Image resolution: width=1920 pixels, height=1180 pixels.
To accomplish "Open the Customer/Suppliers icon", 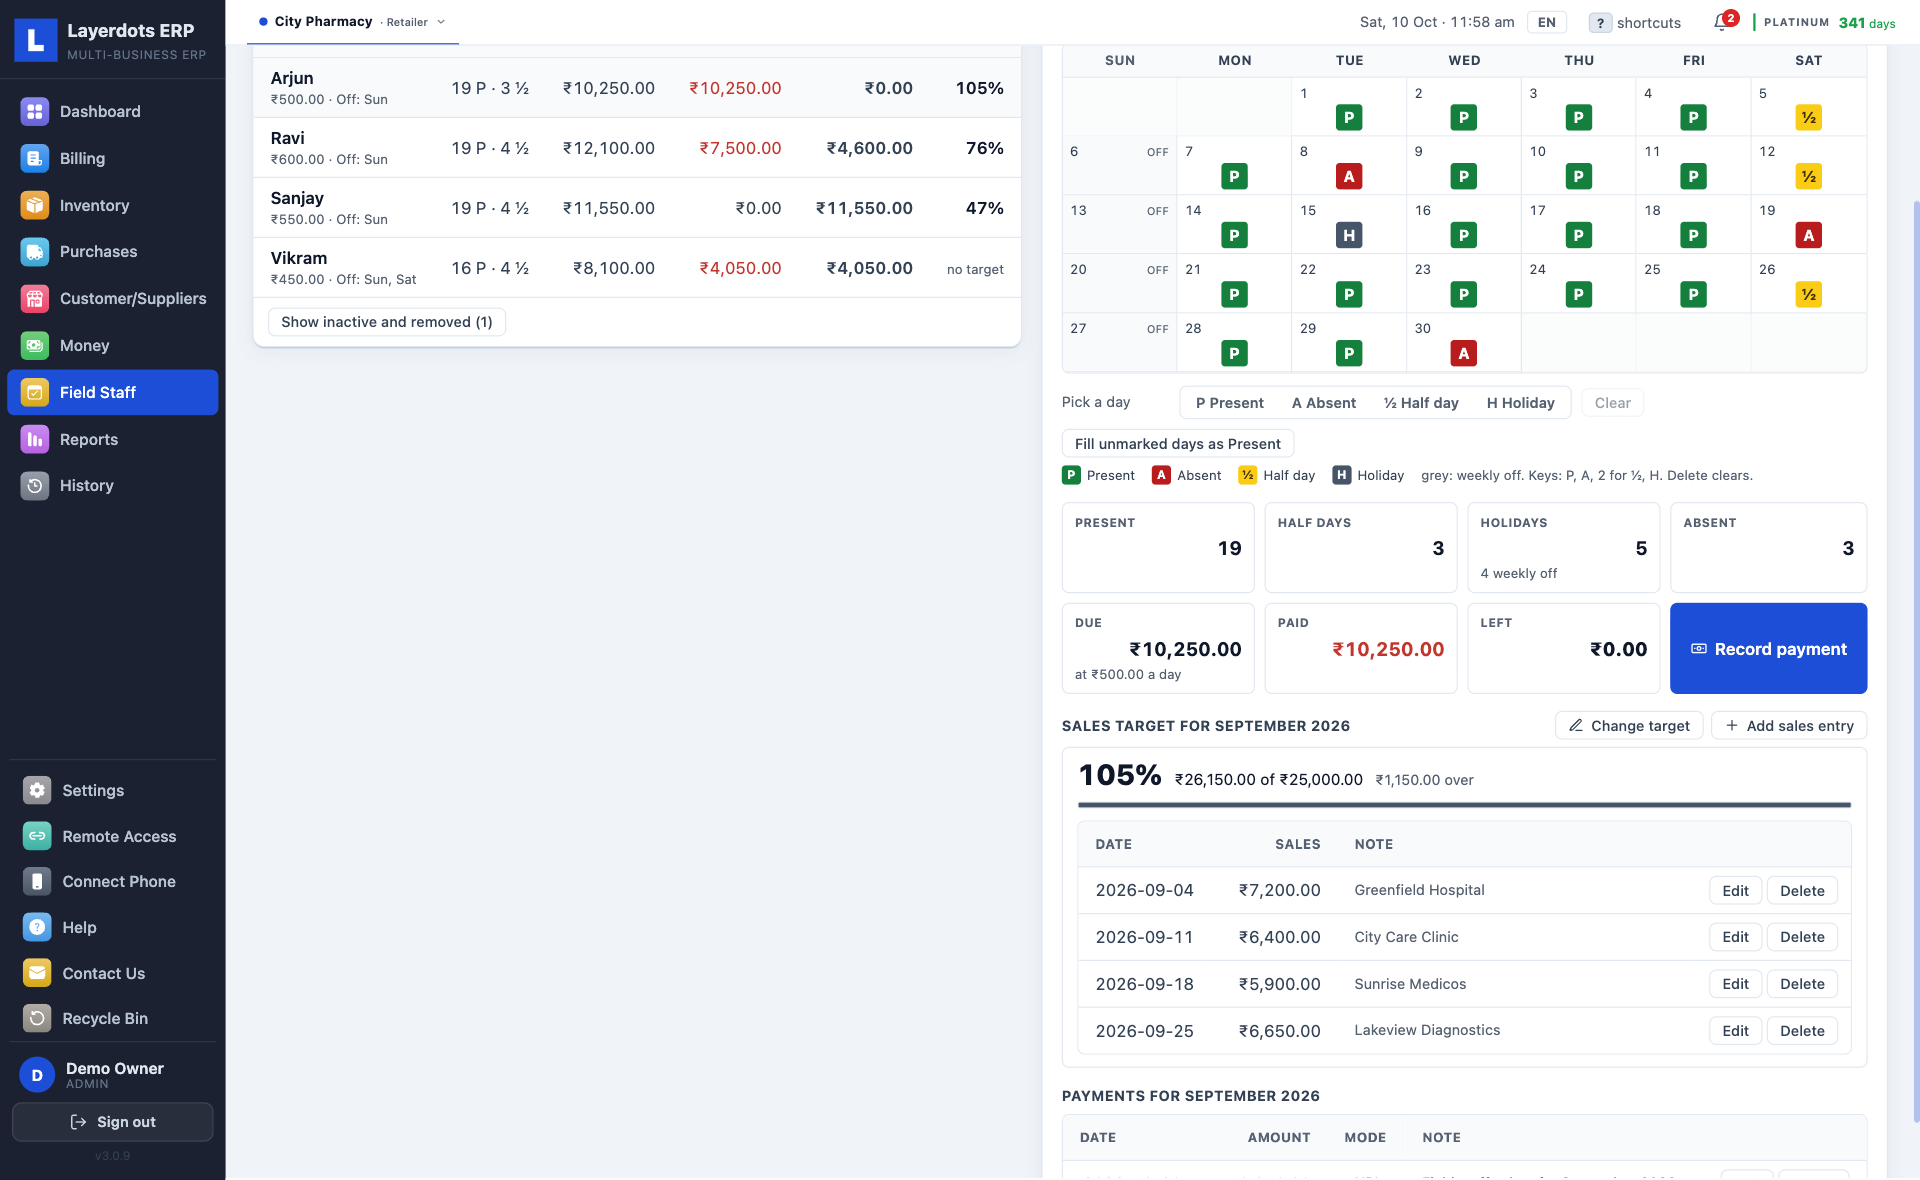I will click(35, 298).
